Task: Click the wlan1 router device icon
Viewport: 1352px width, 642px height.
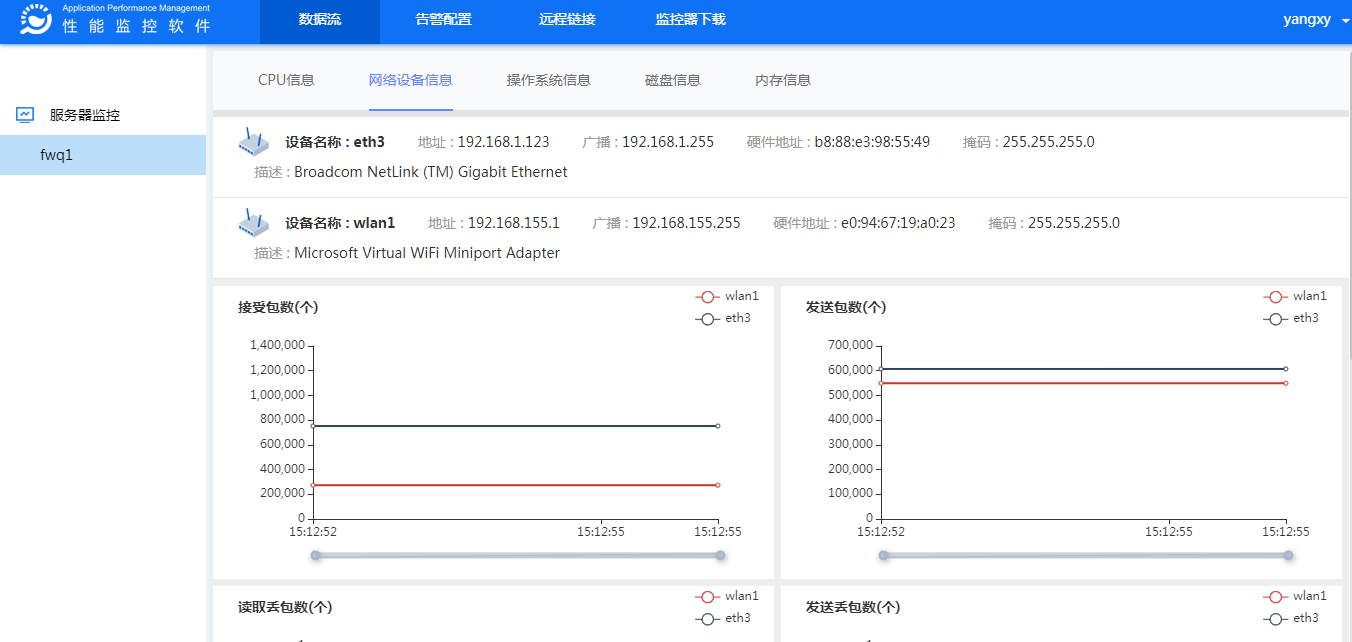Action: pyautogui.click(x=254, y=223)
